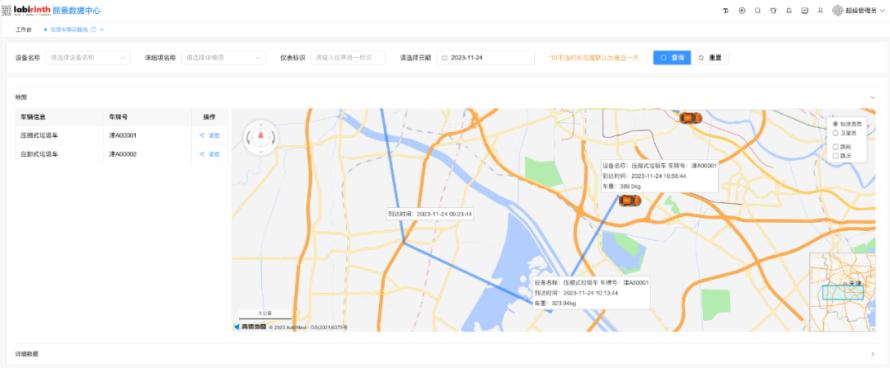Enable the road network checkbox
The width and height of the screenshot is (890, 368).
coord(836,147)
